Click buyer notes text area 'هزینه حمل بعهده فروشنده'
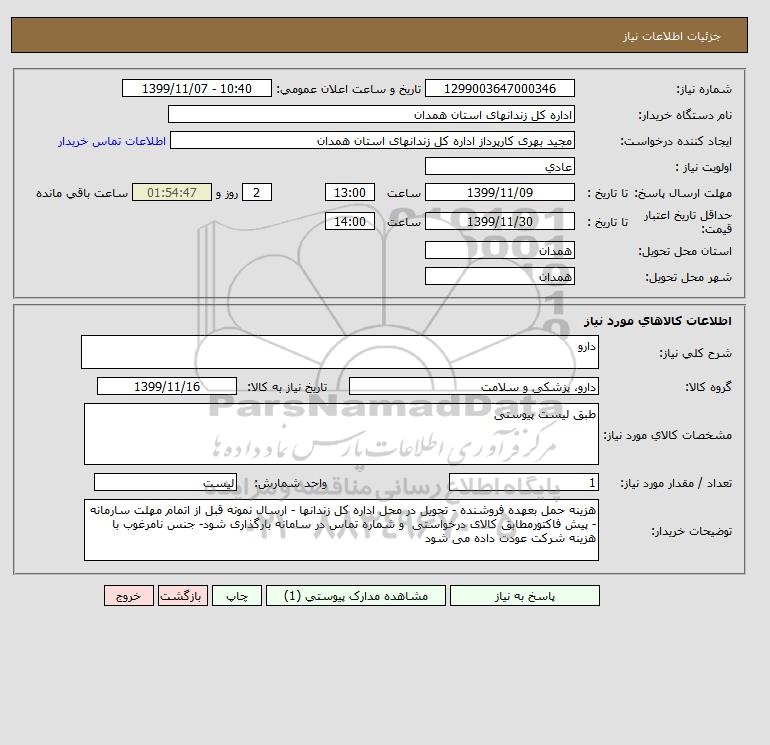770x745 pixels. click(x=341, y=530)
